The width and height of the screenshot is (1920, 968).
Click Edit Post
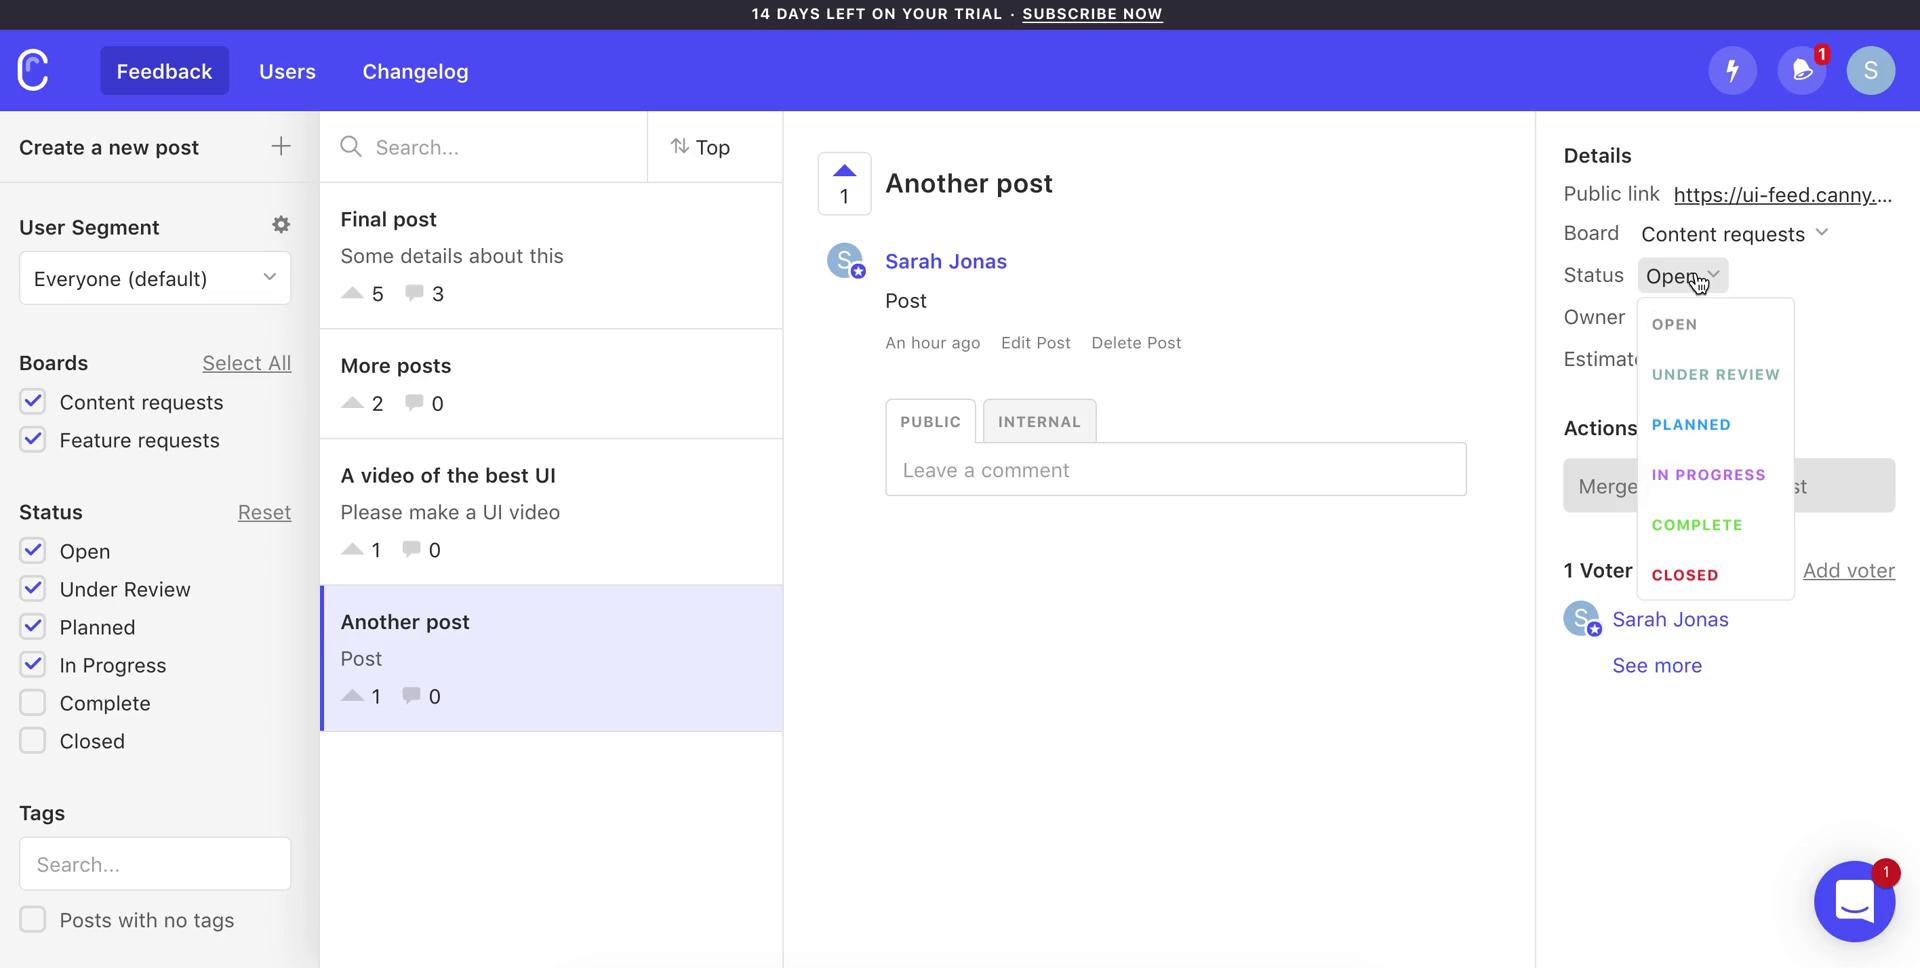[x=1035, y=343]
